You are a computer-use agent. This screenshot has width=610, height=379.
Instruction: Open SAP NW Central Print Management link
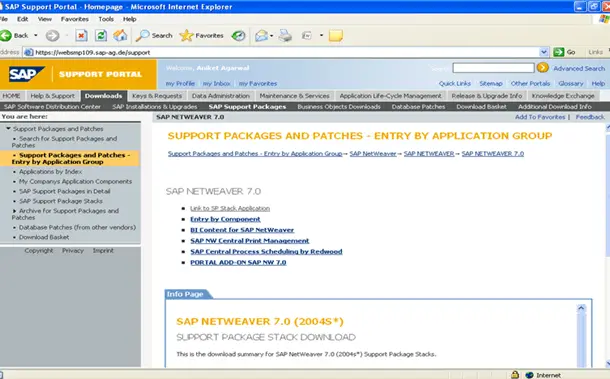click(x=250, y=241)
